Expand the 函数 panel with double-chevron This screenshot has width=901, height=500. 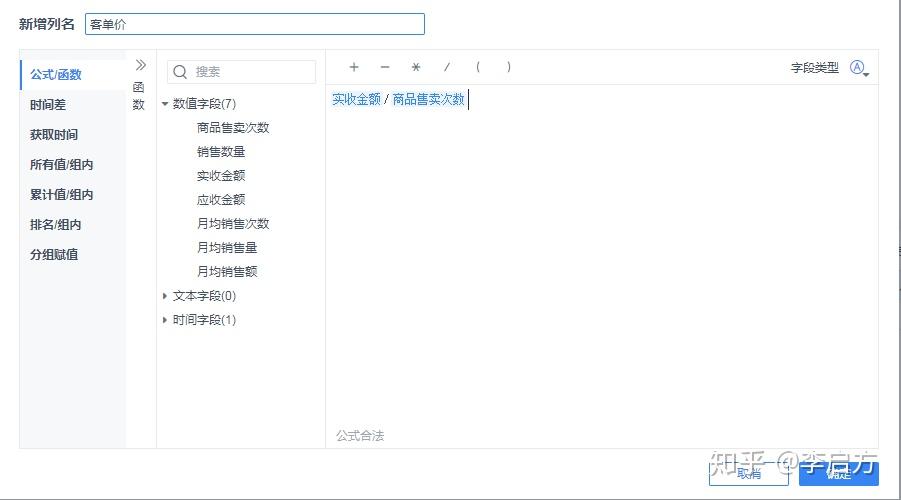click(141, 65)
